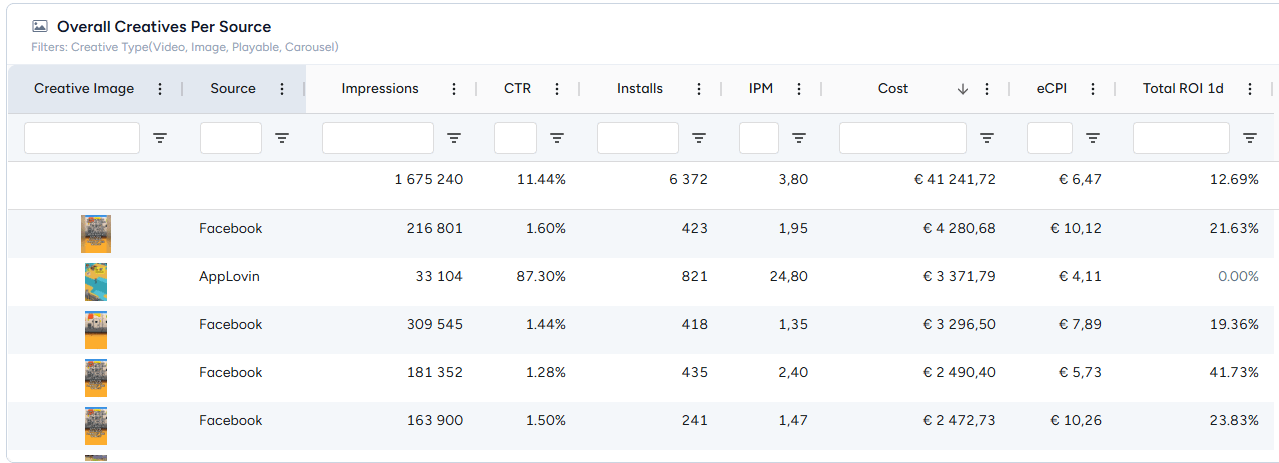1279x463 pixels.
Task: Click the Impressions column three-dot menu
Action: [454, 89]
